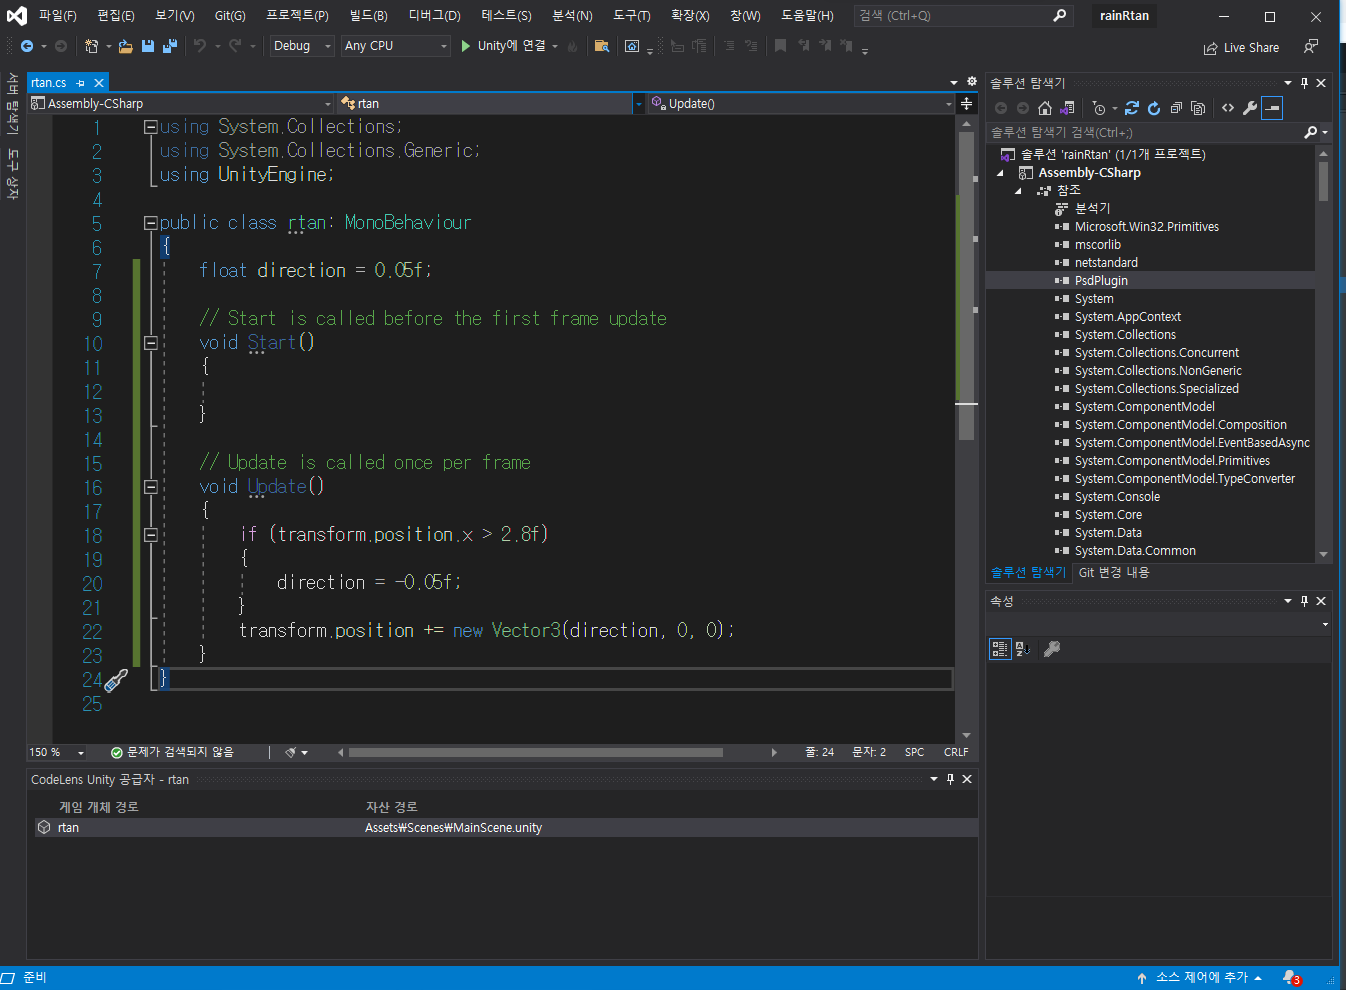The height and width of the screenshot is (990, 1346).
Task: Toggle auto-hide pin on 속성 panel
Action: [x=1304, y=601]
